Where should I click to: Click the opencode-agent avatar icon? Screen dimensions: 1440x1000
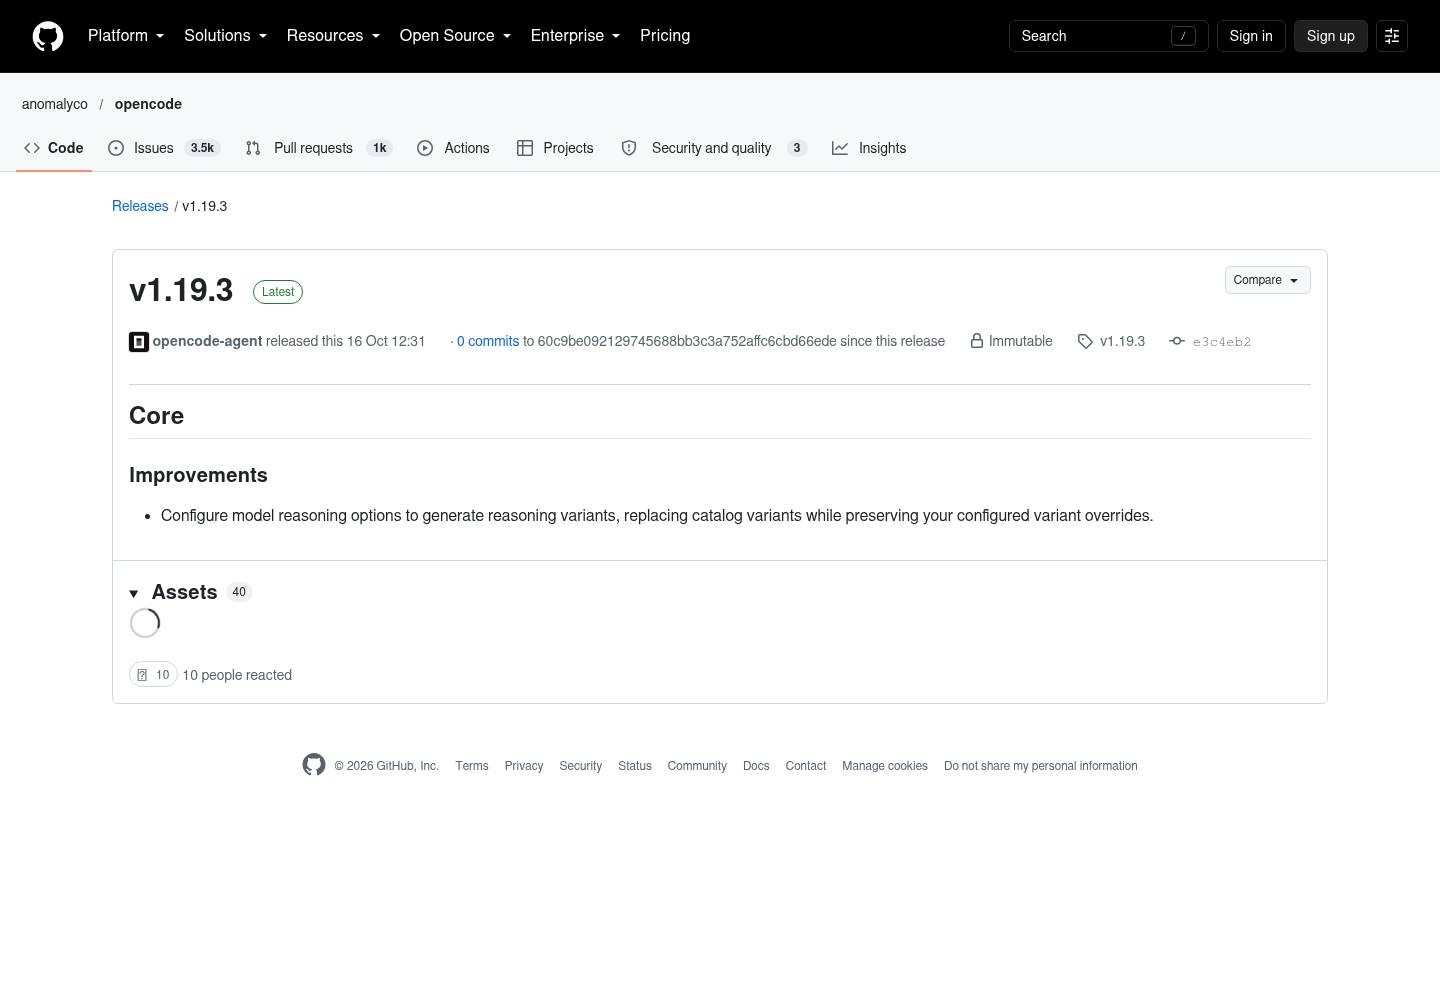coord(139,342)
